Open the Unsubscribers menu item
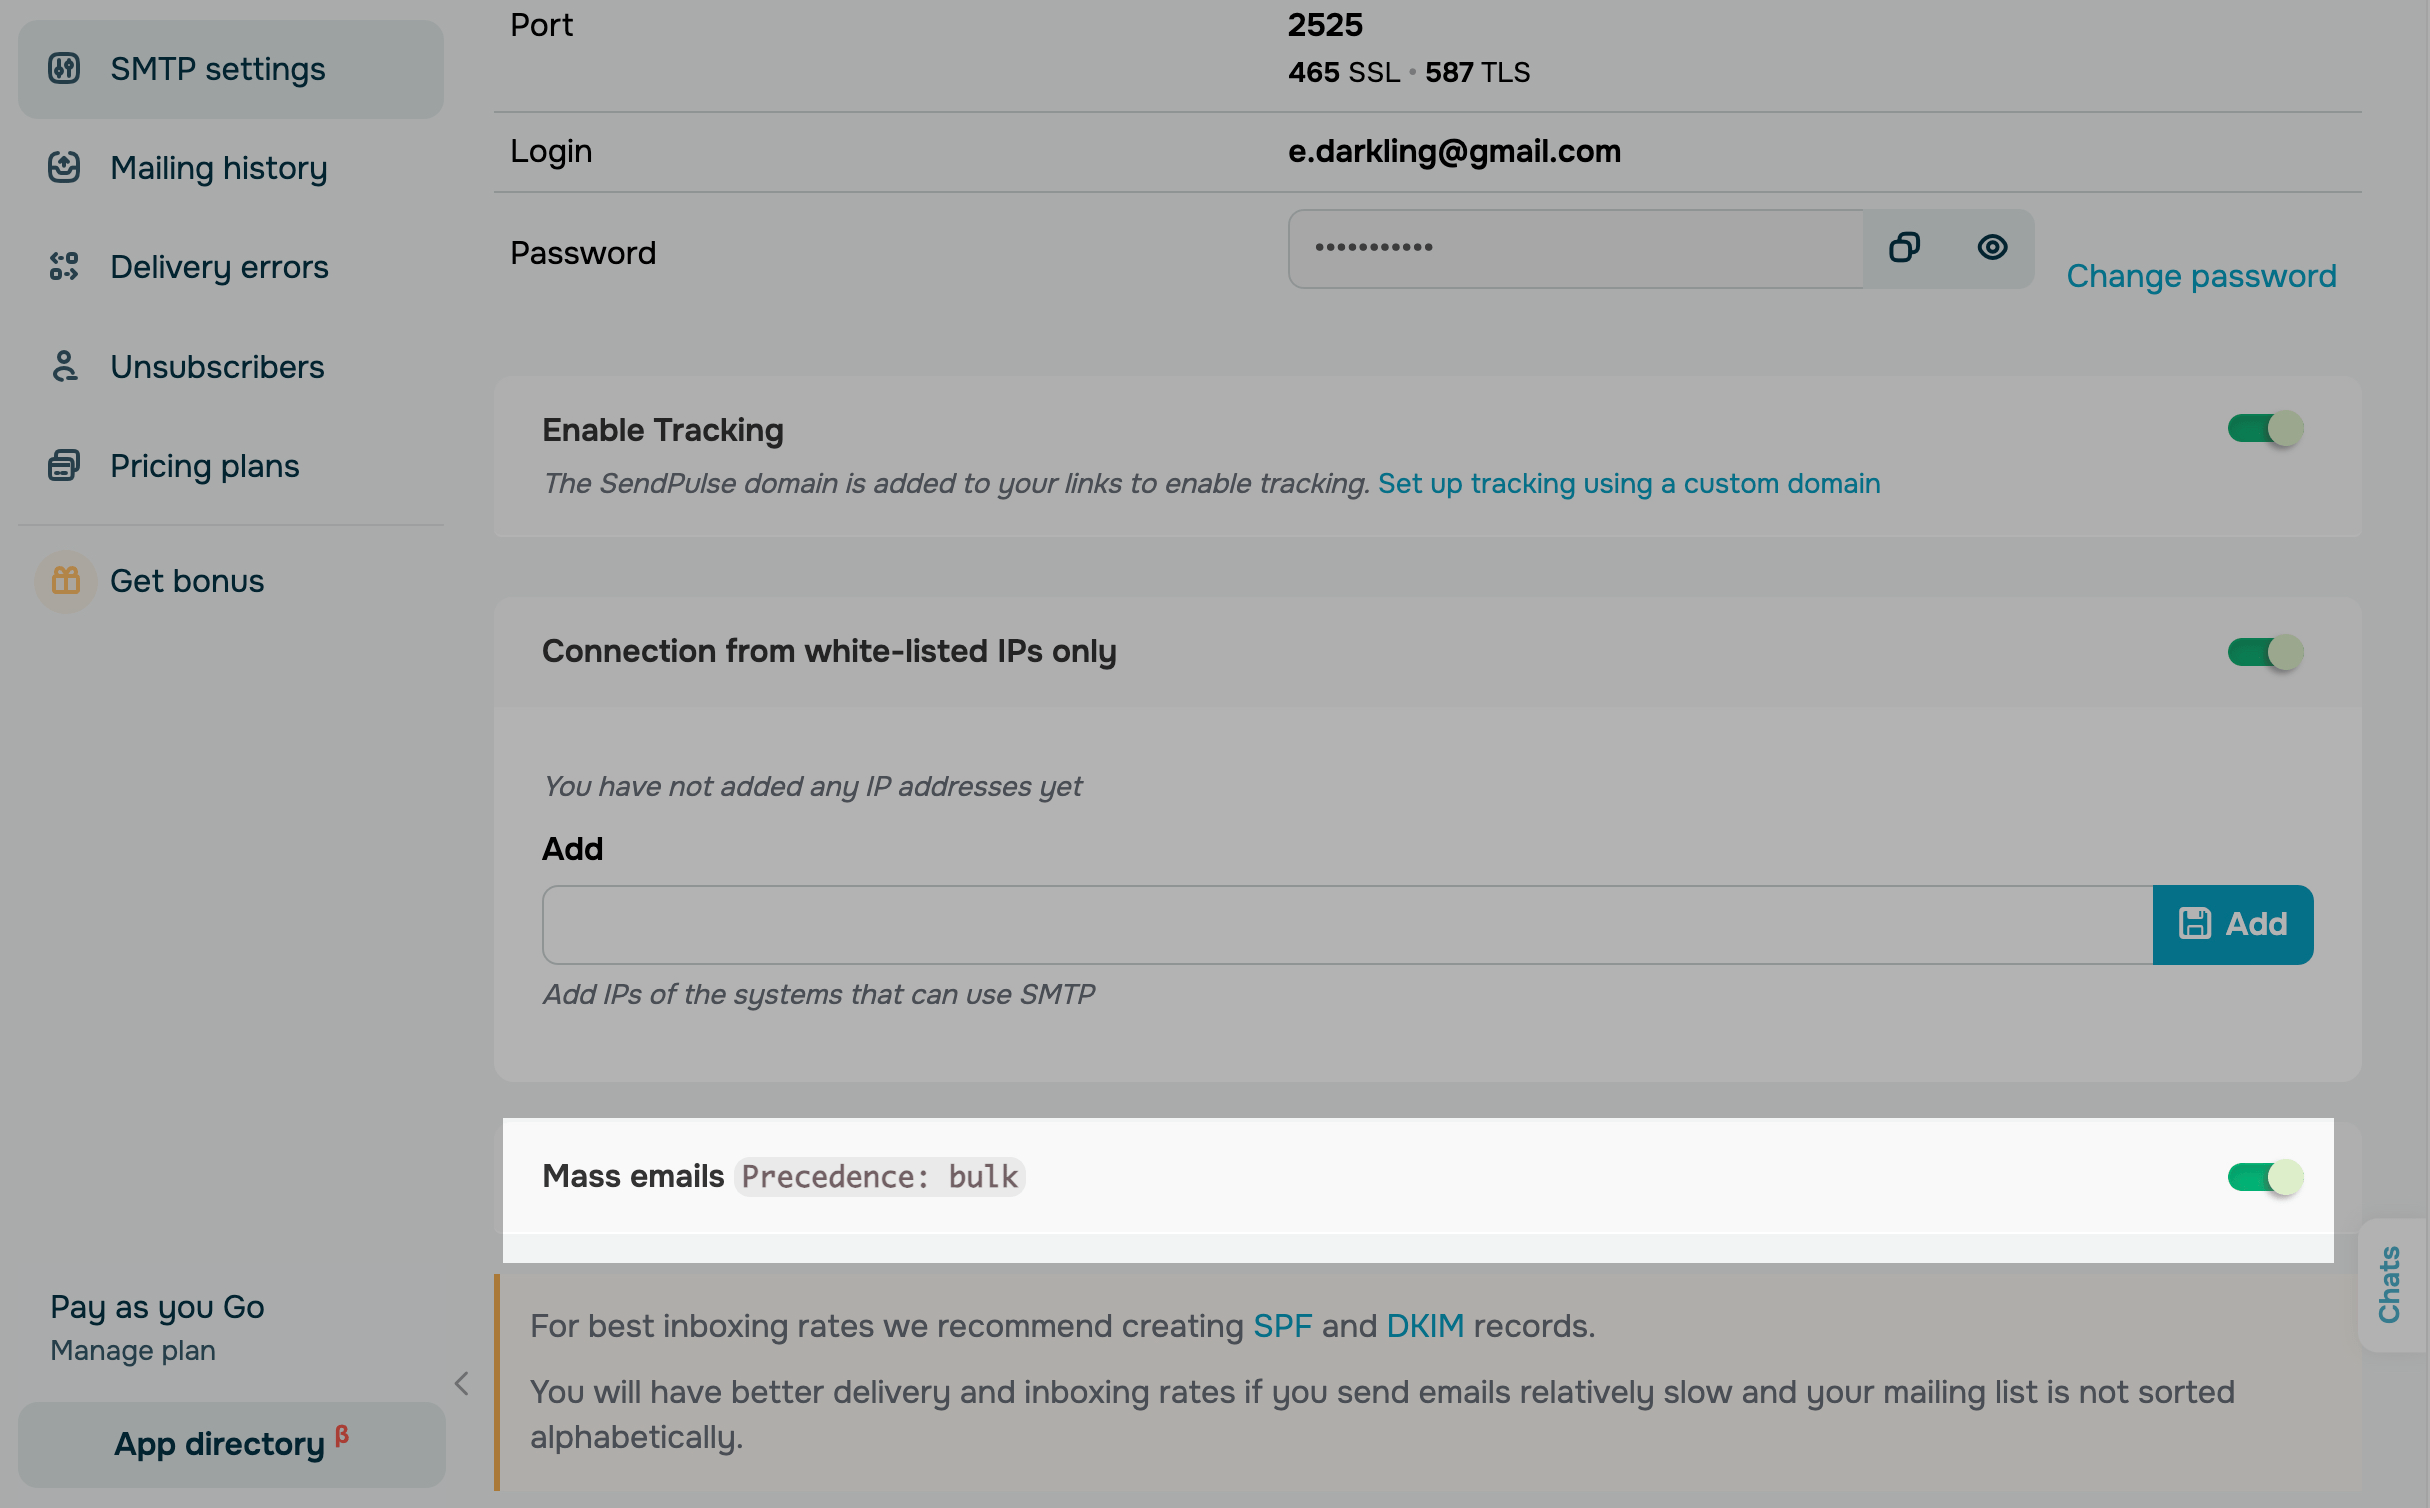Viewport: 2430px width, 1508px height. [217, 367]
